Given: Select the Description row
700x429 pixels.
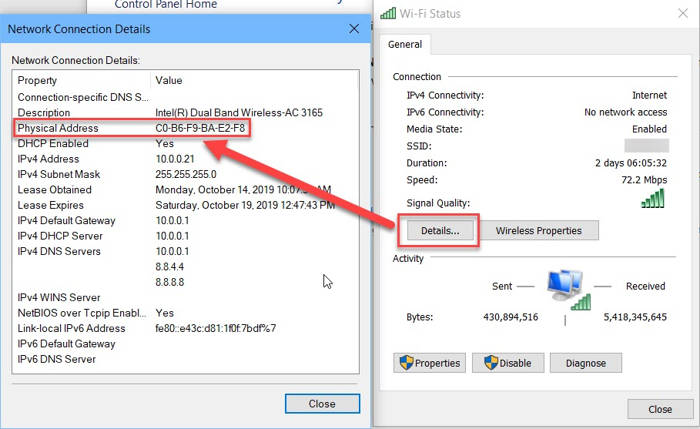Looking at the screenshot, I should (x=185, y=112).
